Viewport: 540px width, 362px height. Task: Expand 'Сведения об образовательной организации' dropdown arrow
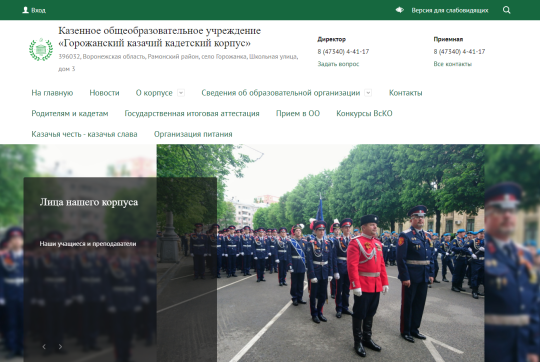coord(368,93)
